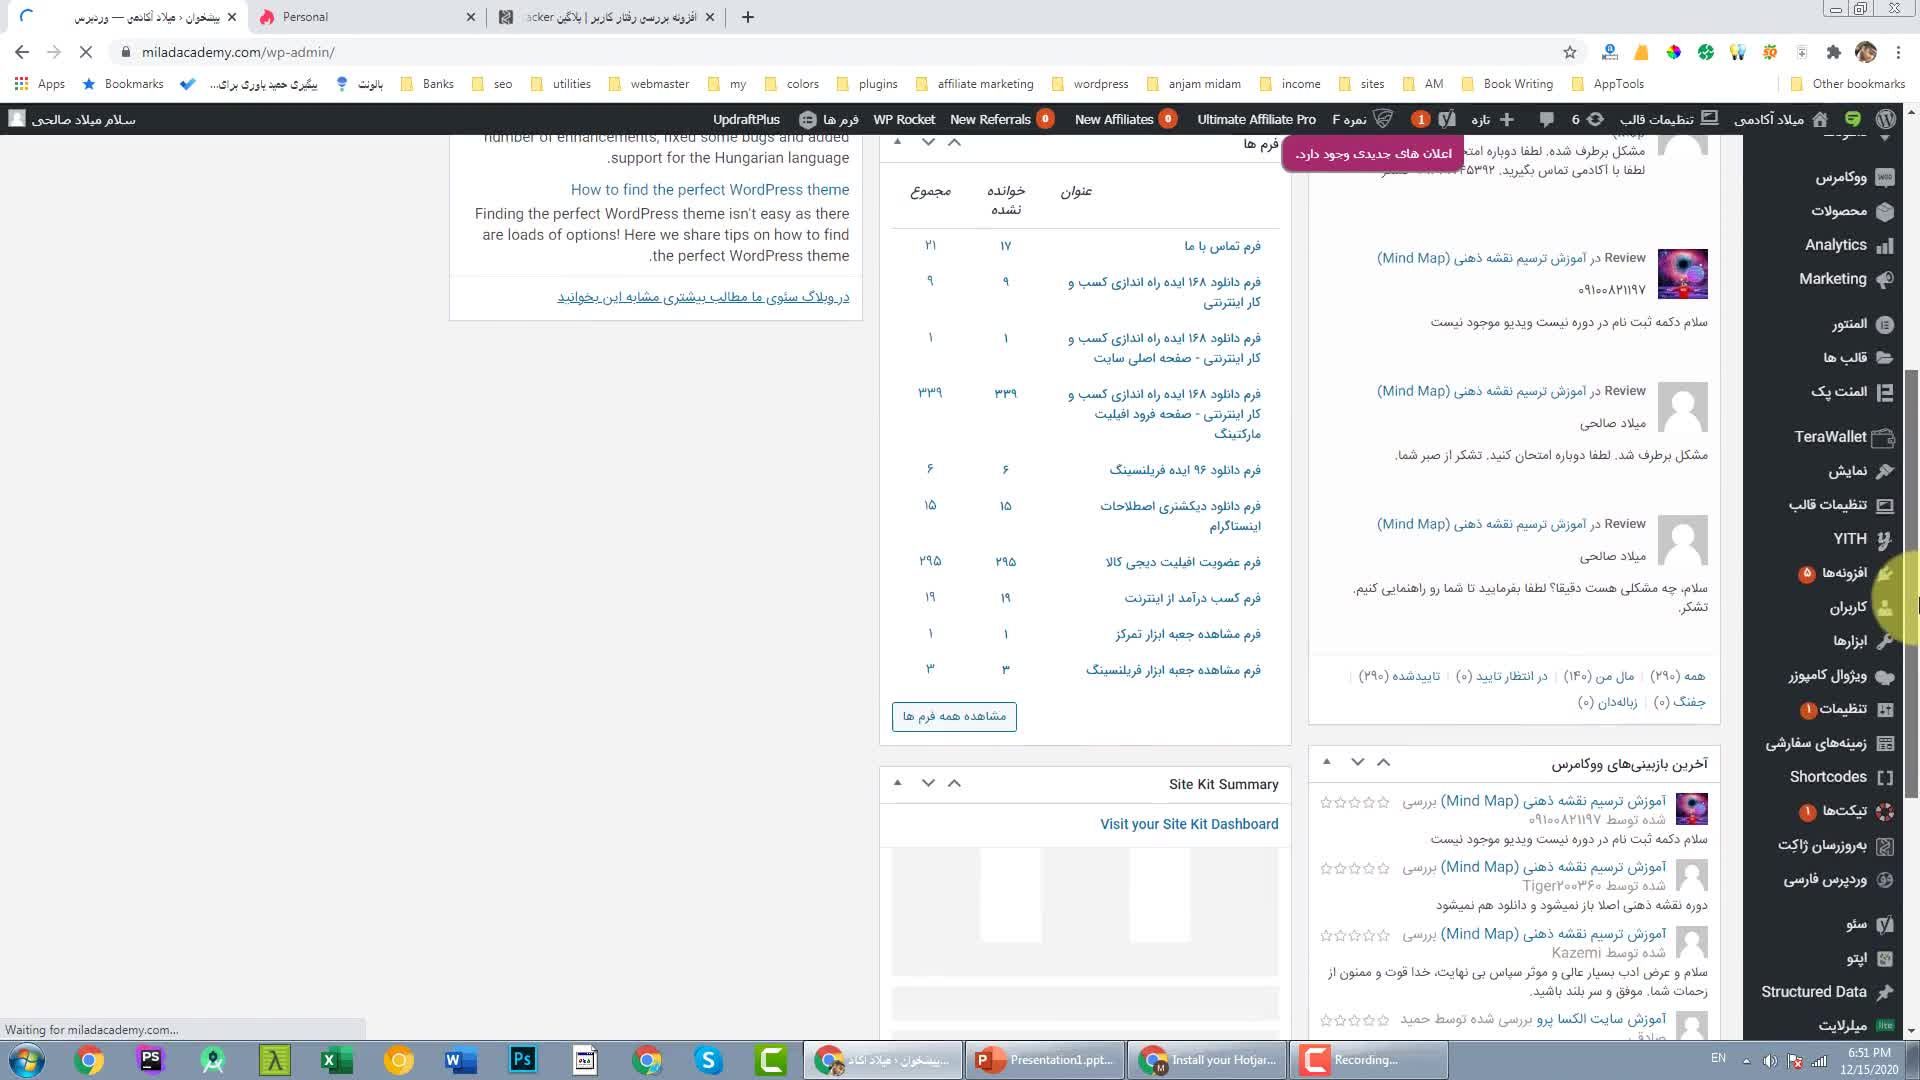Stop page loading with the X button
Screen dimensions: 1920x1080
(x=86, y=52)
